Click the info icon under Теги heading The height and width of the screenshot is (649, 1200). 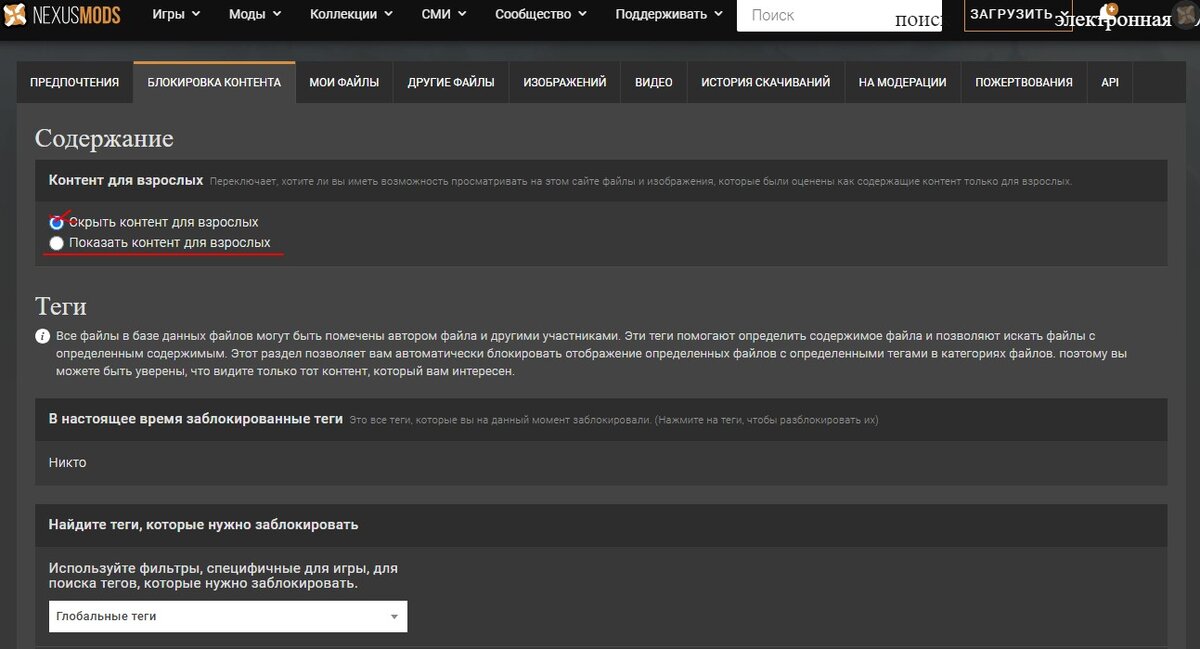[42, 336]
